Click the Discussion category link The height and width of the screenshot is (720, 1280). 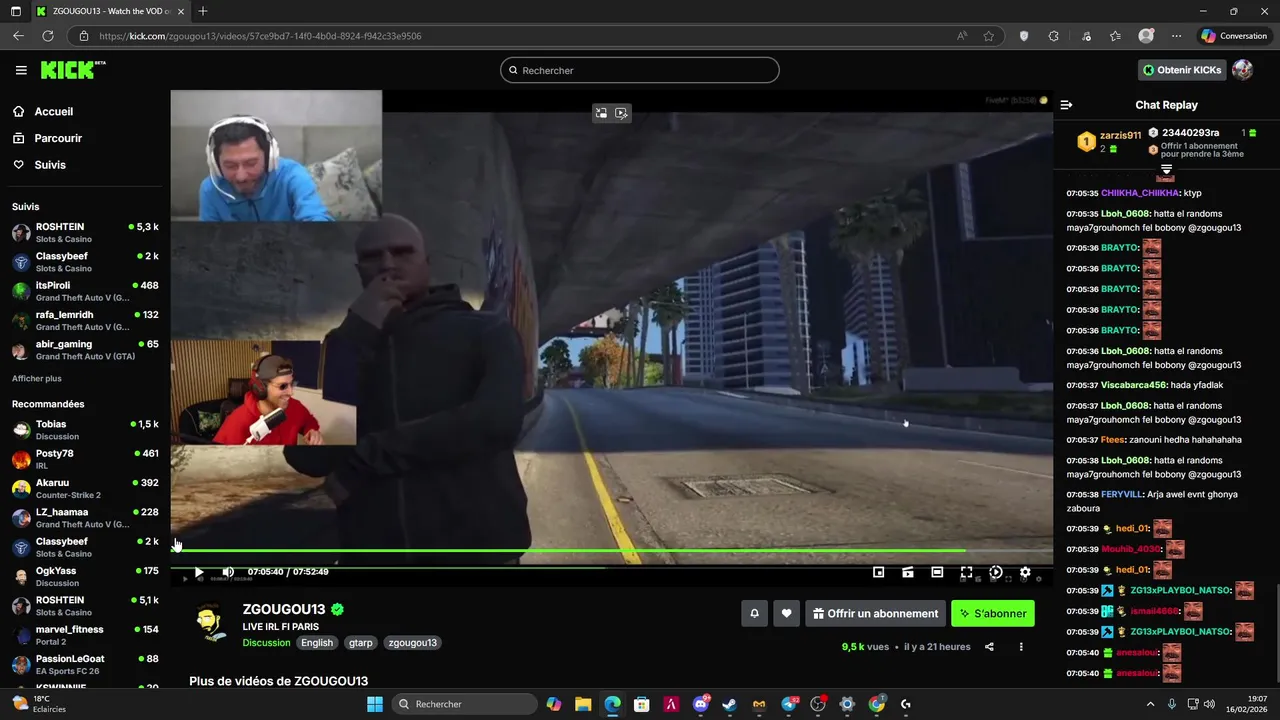tap(266, 643)
